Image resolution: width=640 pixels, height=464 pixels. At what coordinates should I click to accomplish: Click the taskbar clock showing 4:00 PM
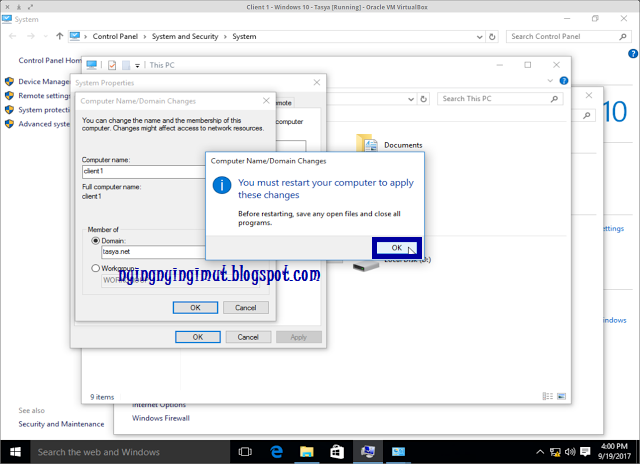614,451
